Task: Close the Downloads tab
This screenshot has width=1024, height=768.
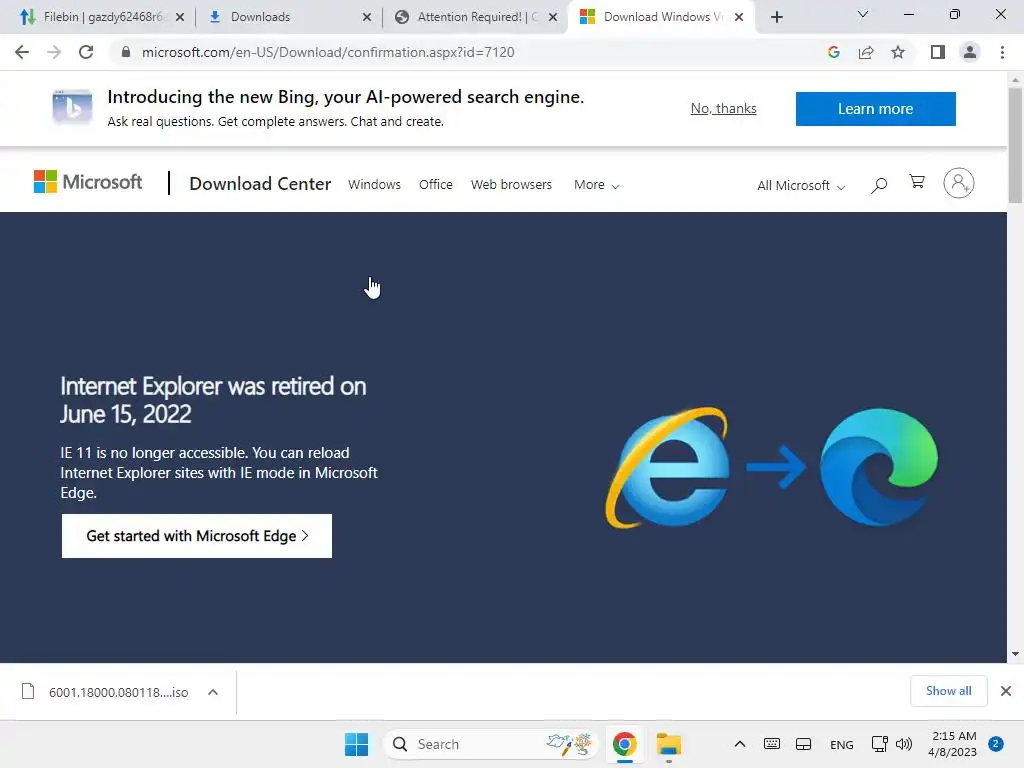Action: coord(367,17)
